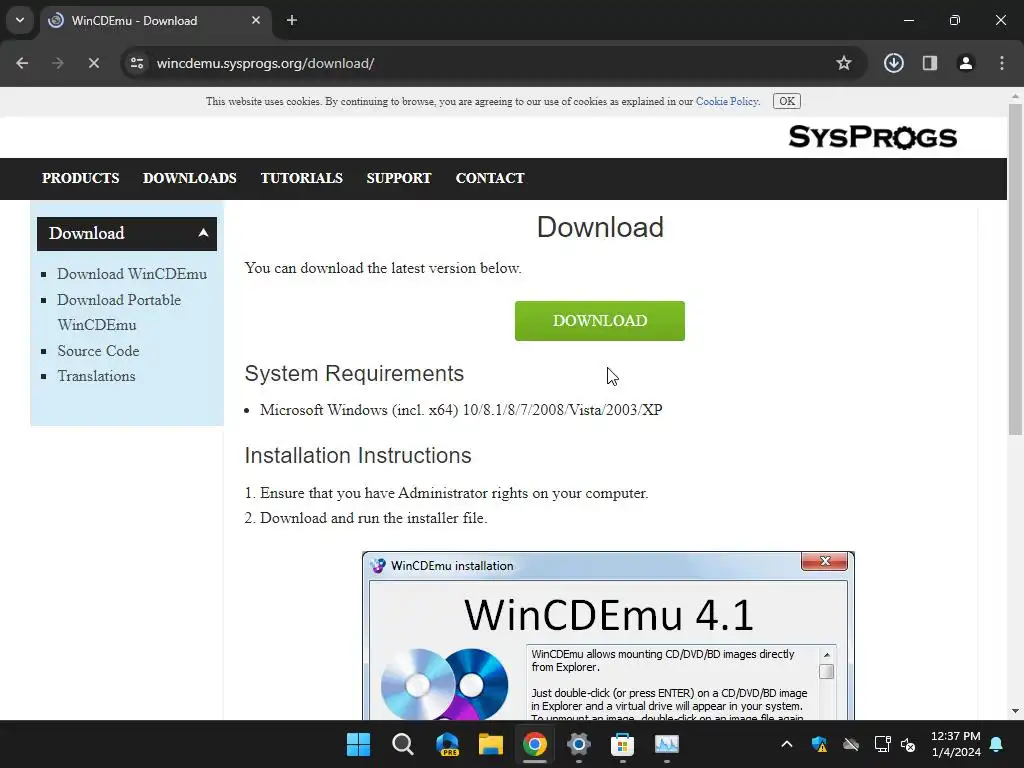1024x768 pixels.
Task: Click the browser forward arrow
Action: coord(57,63)
